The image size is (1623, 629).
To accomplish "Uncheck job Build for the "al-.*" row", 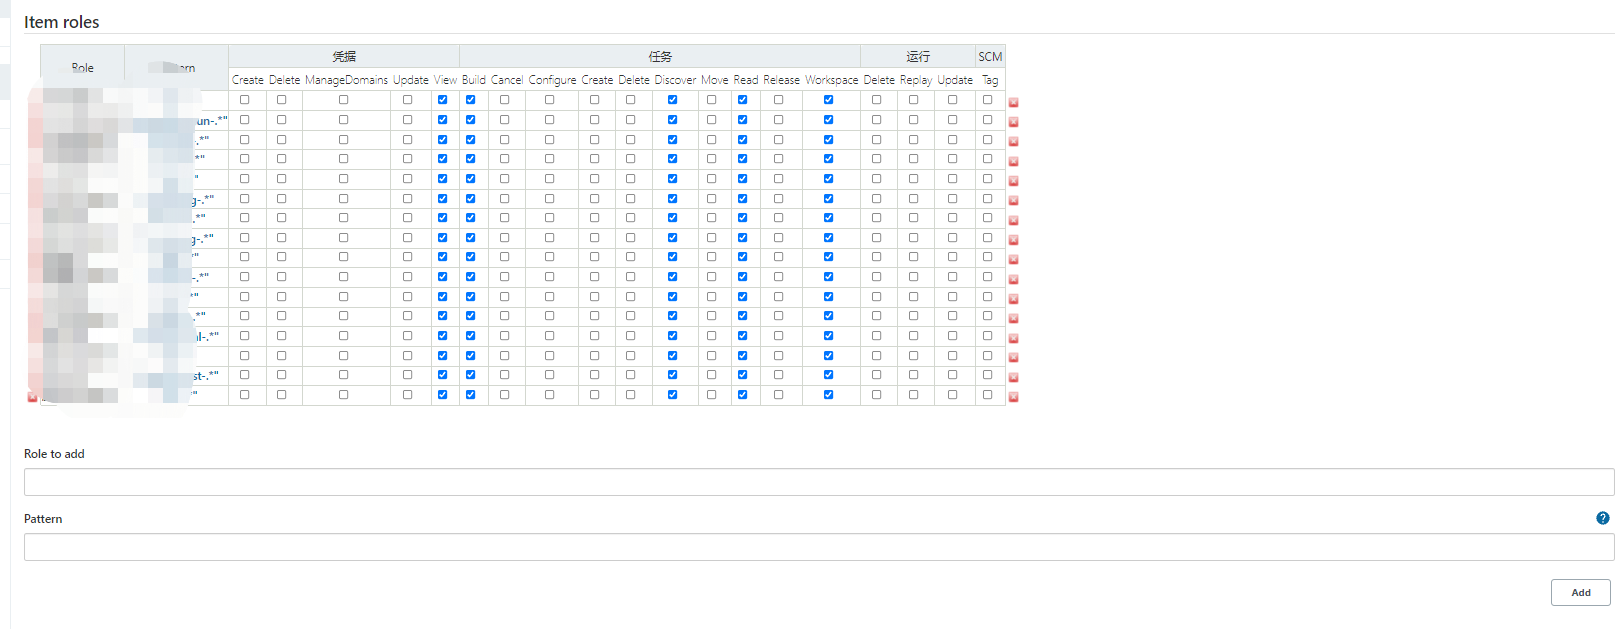I will point(470,336).
